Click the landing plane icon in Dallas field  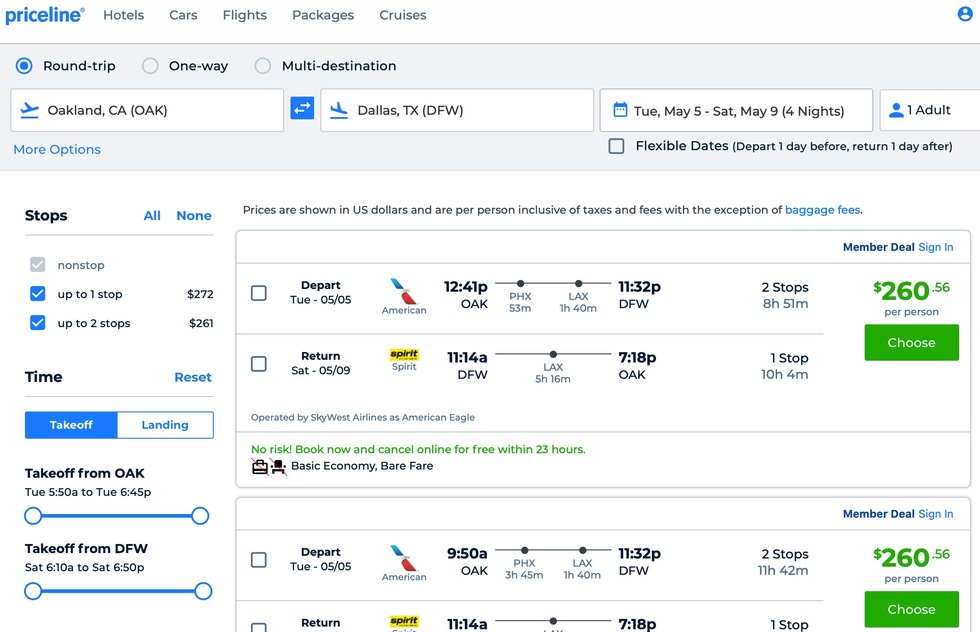tap(339, 110)
